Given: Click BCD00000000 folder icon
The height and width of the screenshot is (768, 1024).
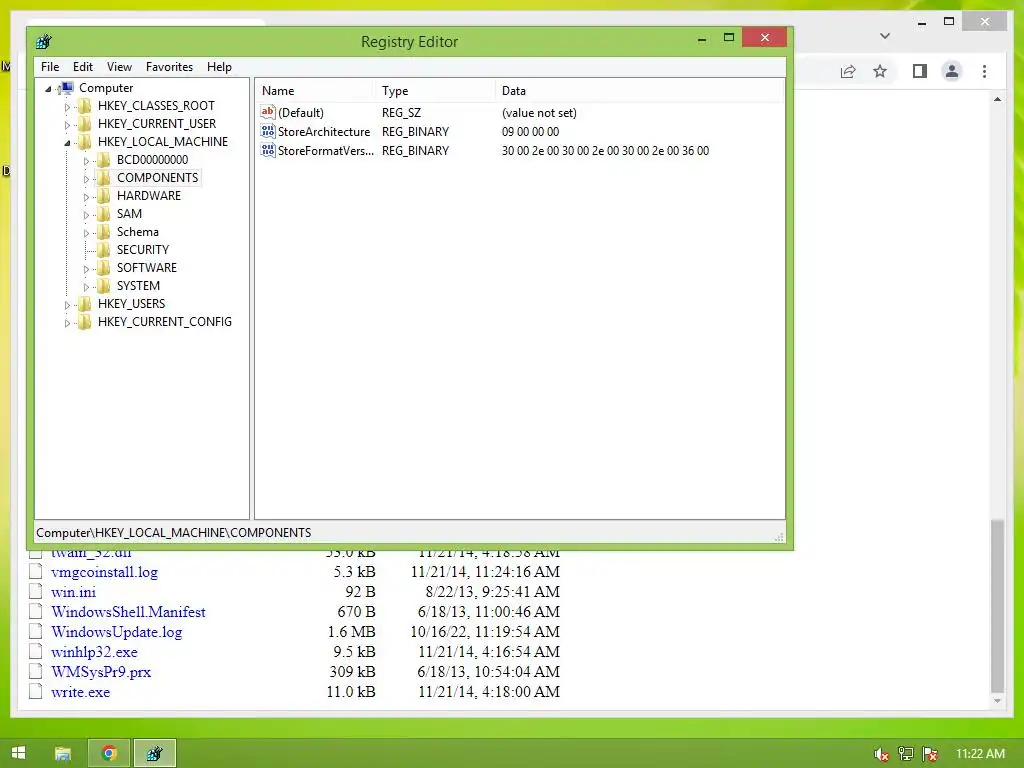Looking at the screenshot, I should [103, 160].
